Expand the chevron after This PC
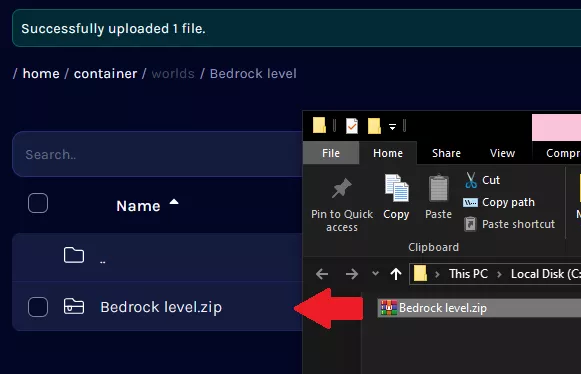Image resolution: width=581 pixels, height=374 pixels. click(499, 274)
